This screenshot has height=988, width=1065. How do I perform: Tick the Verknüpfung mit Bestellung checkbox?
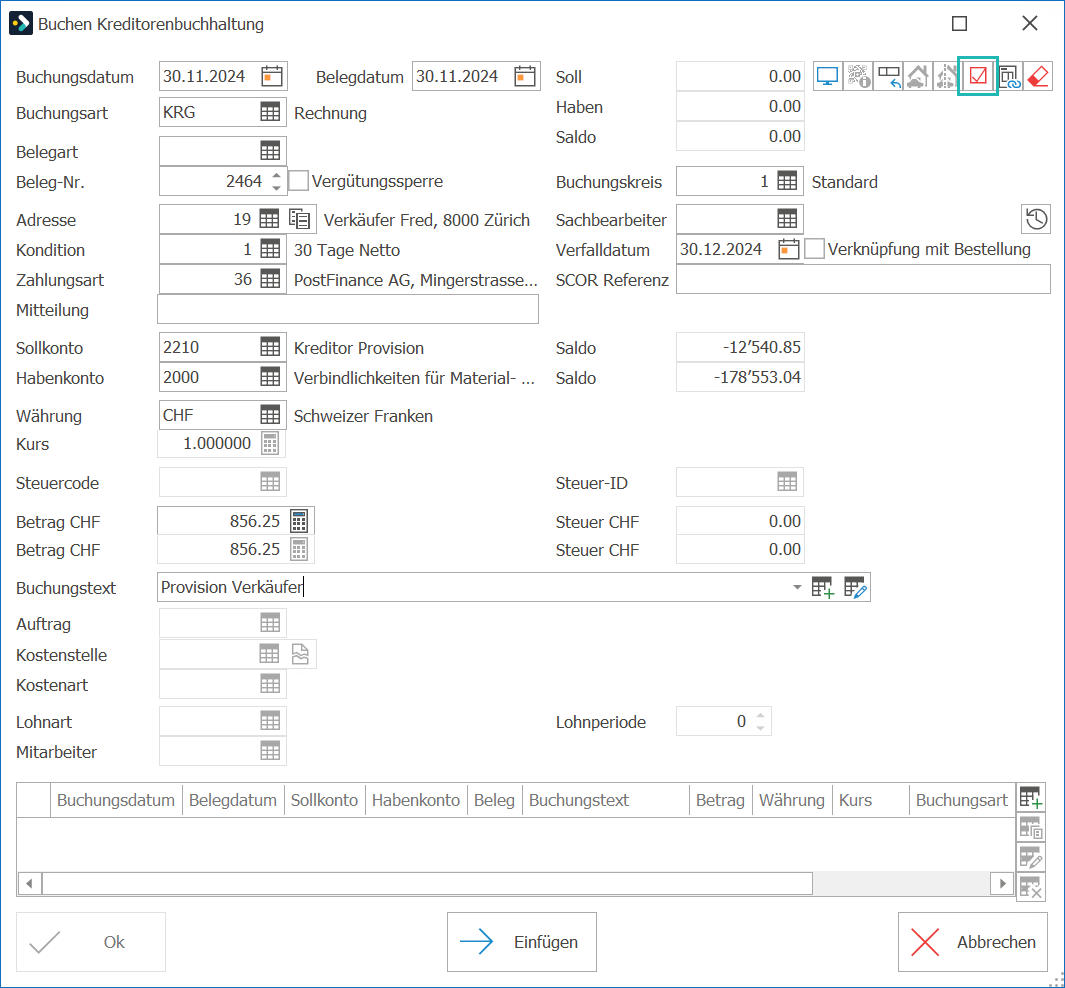click(x=814, y=249)
